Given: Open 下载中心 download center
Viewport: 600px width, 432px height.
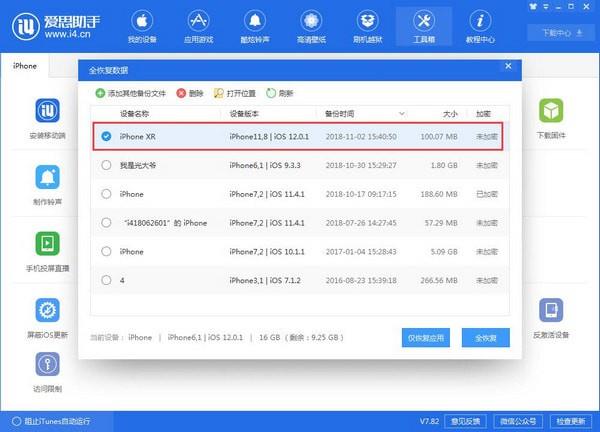Looking at the screenshot, I should pos(561,33).
